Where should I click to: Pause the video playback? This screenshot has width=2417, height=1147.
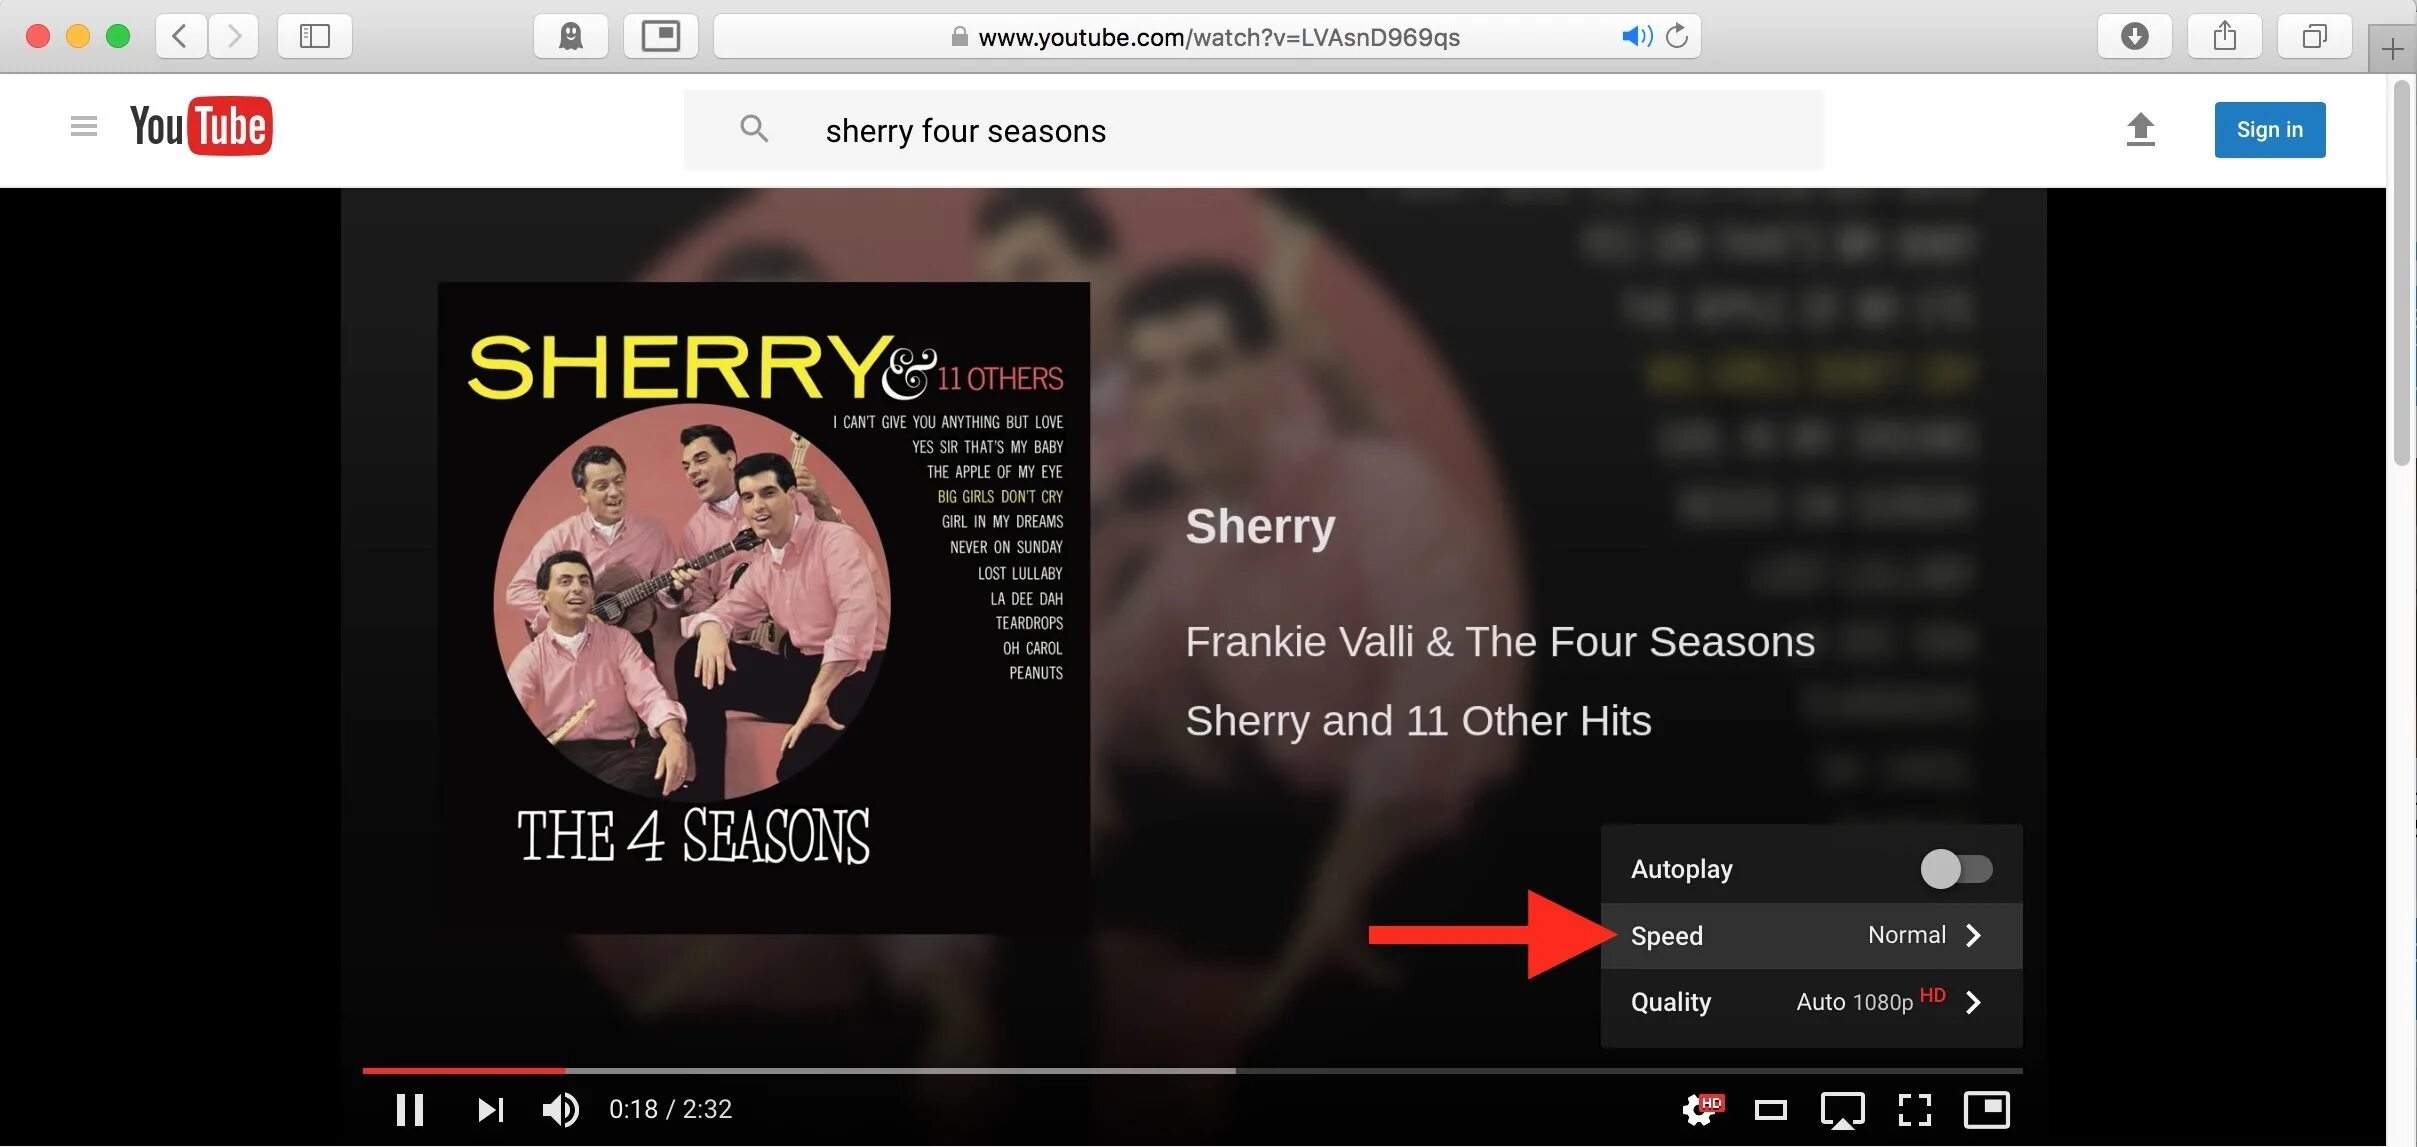410,1109
